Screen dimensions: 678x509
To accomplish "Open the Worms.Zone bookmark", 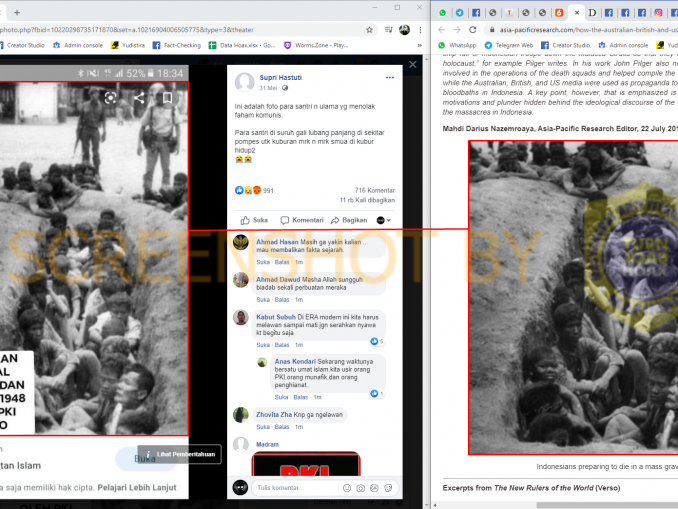I will [x=316, y=45].
